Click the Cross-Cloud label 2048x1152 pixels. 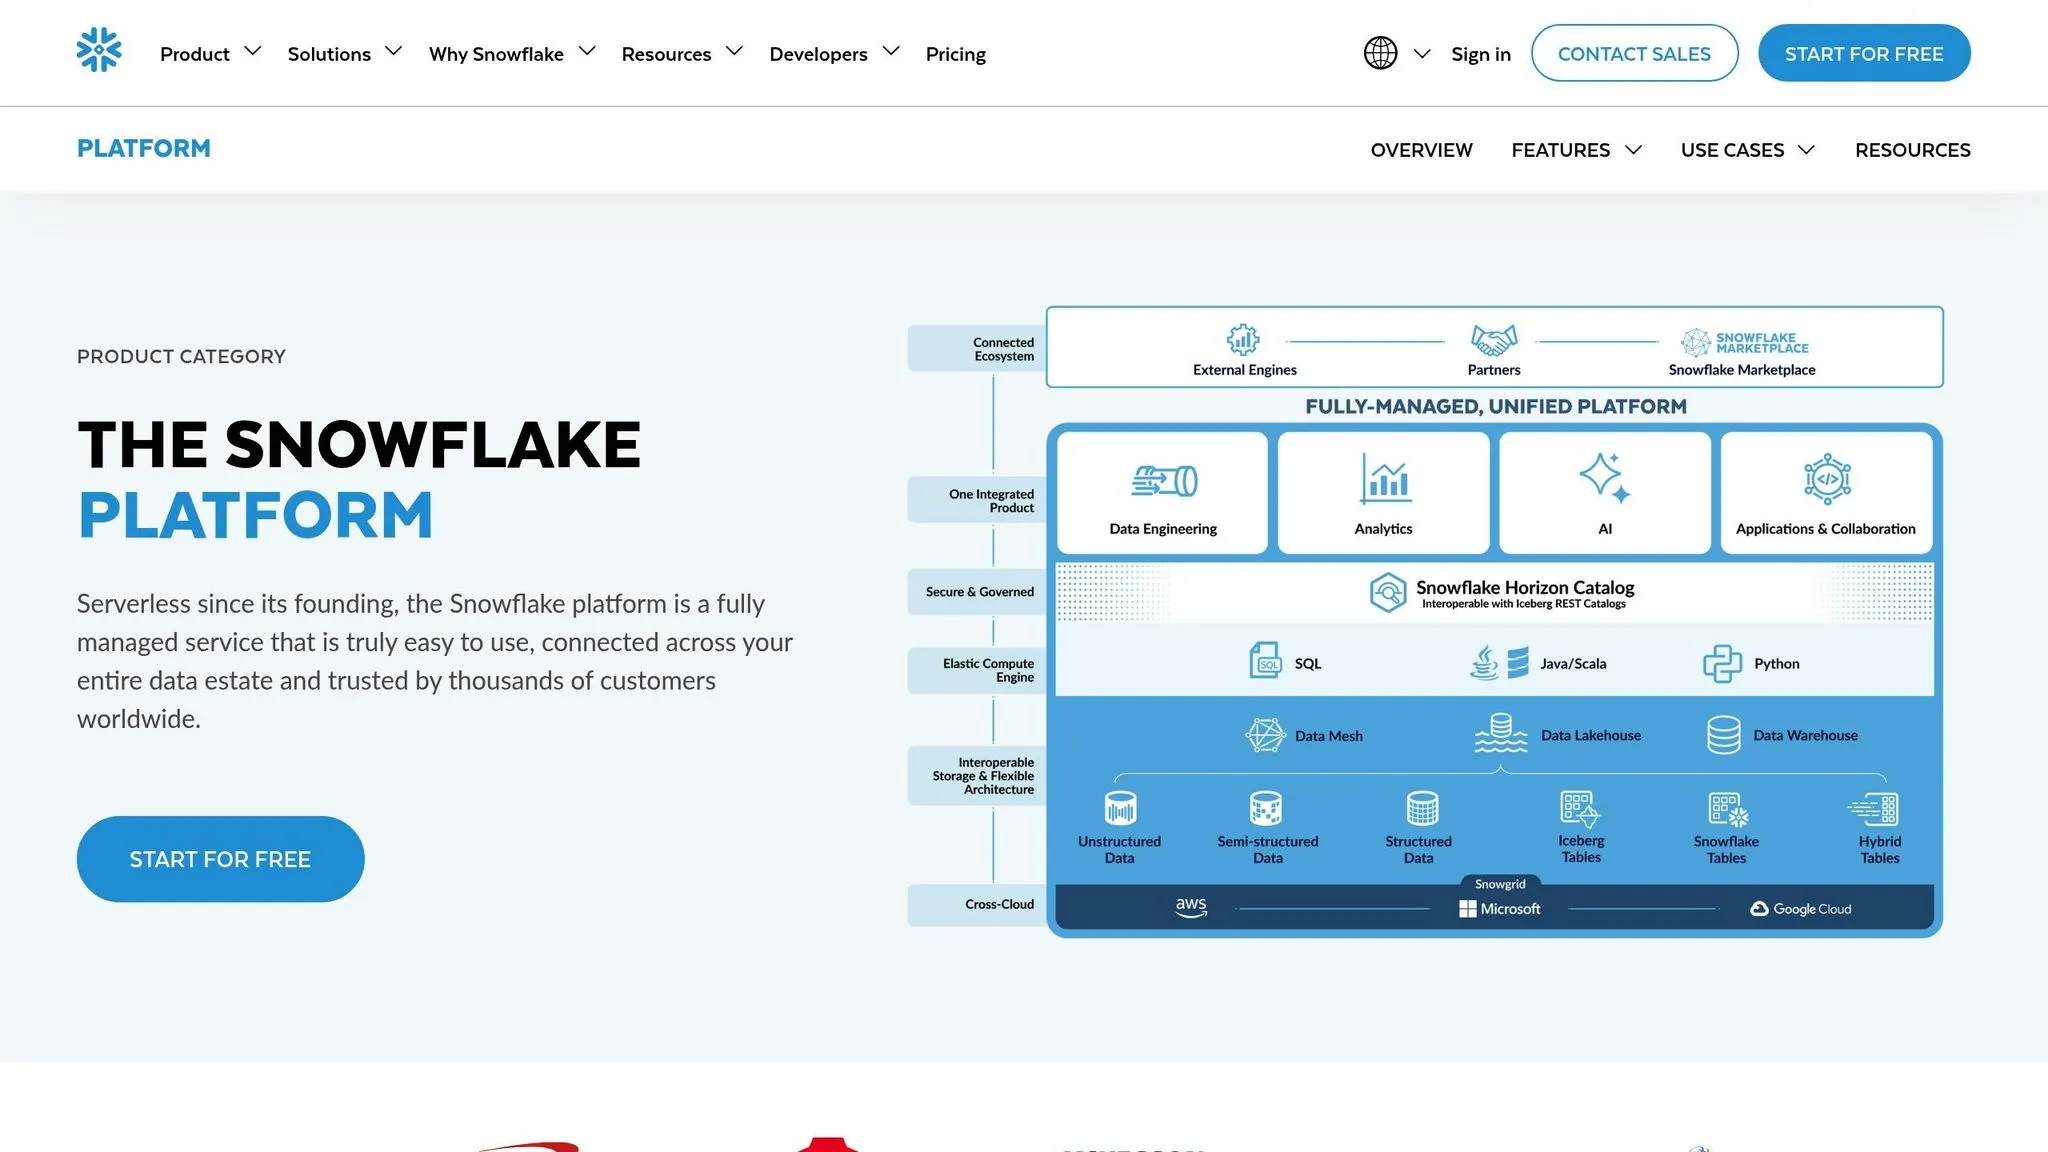coord(978,905)
